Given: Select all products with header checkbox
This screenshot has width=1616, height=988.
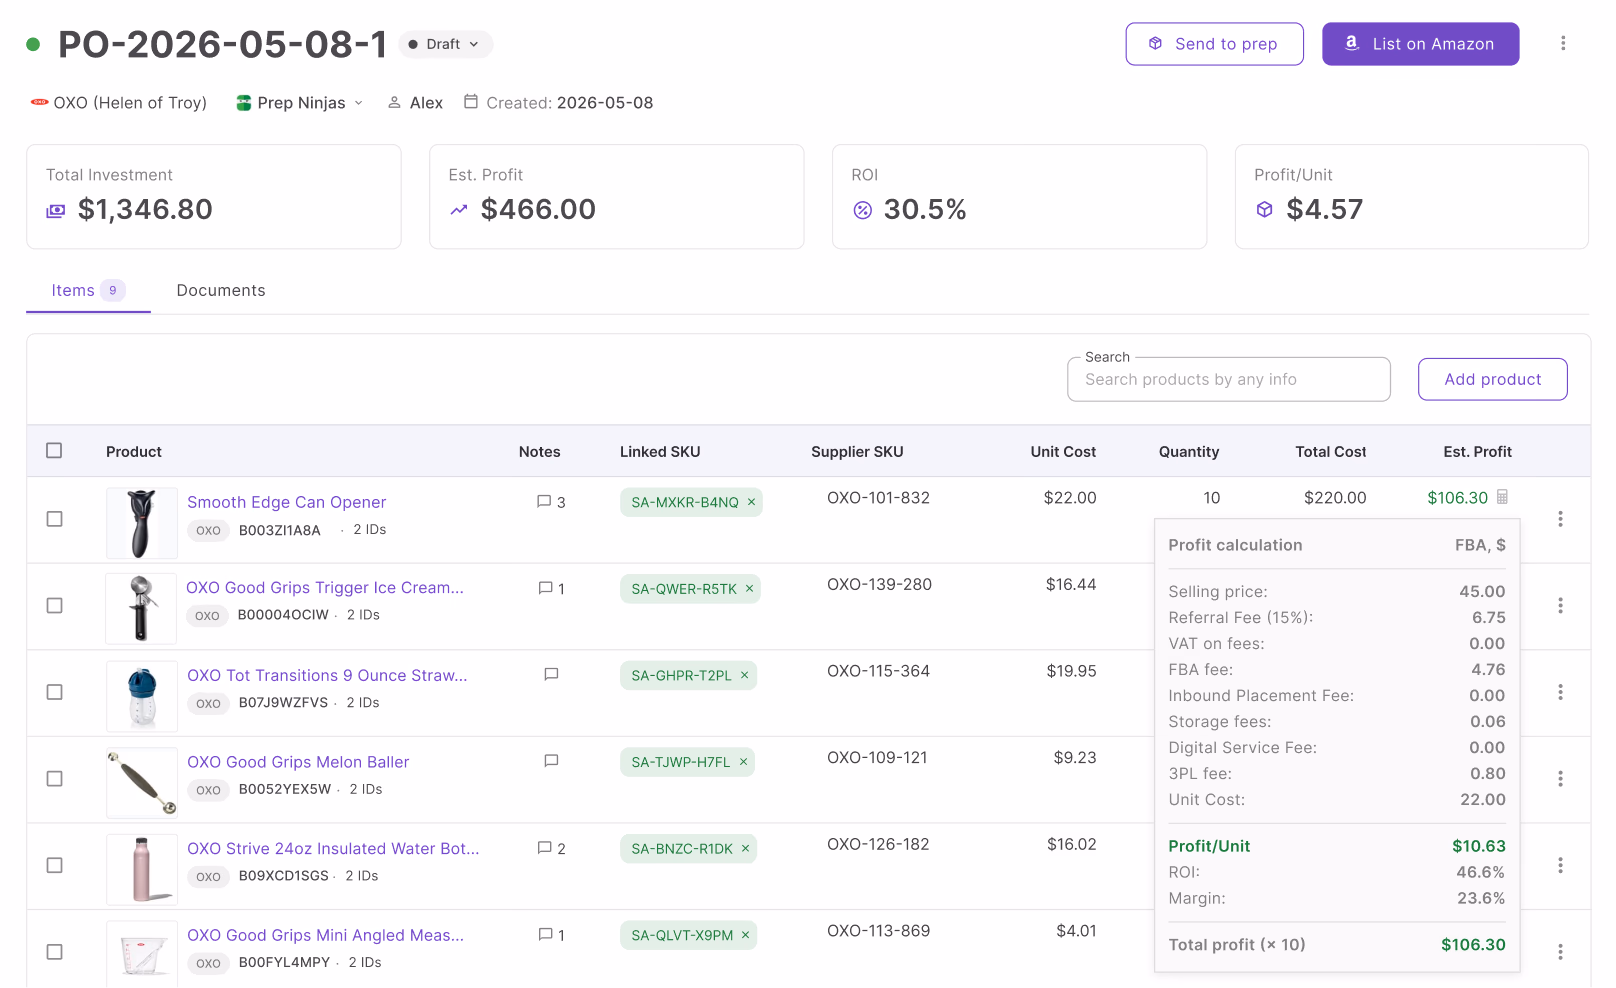Looking at the screenshot, I should 54,451.
